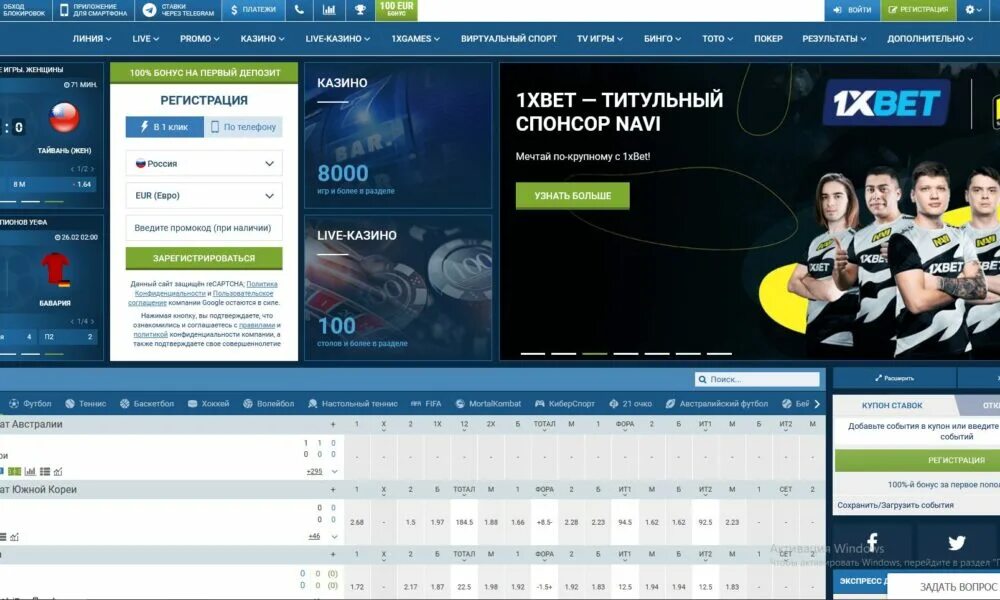Select the Футбол sport filter

point(30,404)
